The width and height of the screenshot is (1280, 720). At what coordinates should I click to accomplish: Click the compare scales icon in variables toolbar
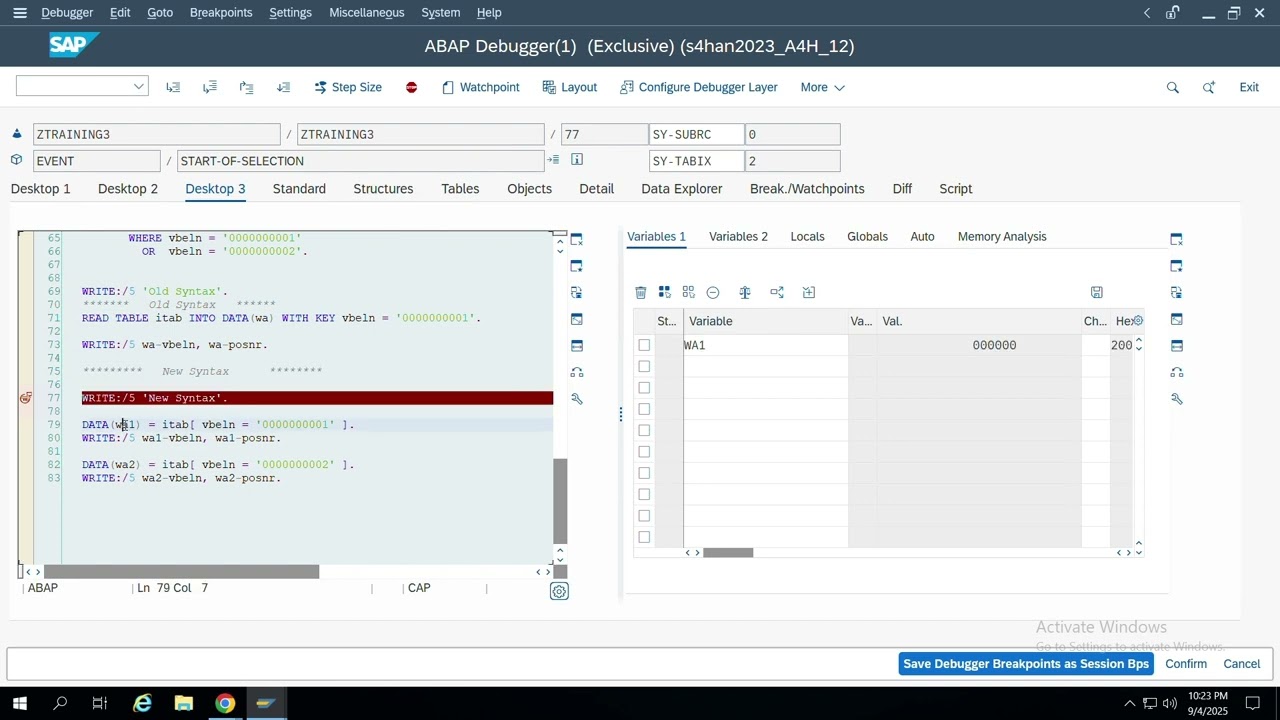pyautogui.click(x=745, y=292)
